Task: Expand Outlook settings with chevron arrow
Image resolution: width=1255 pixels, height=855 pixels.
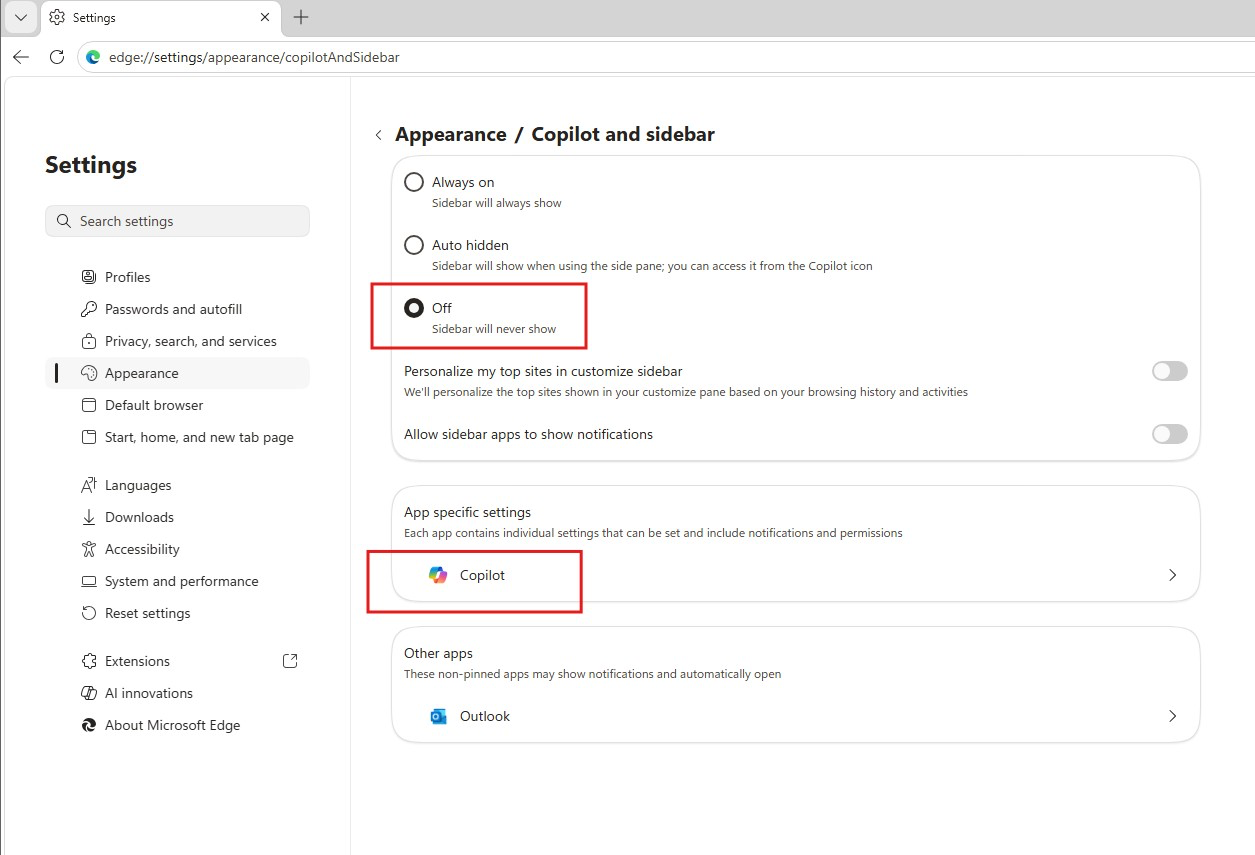Action: pos(1172,716)
